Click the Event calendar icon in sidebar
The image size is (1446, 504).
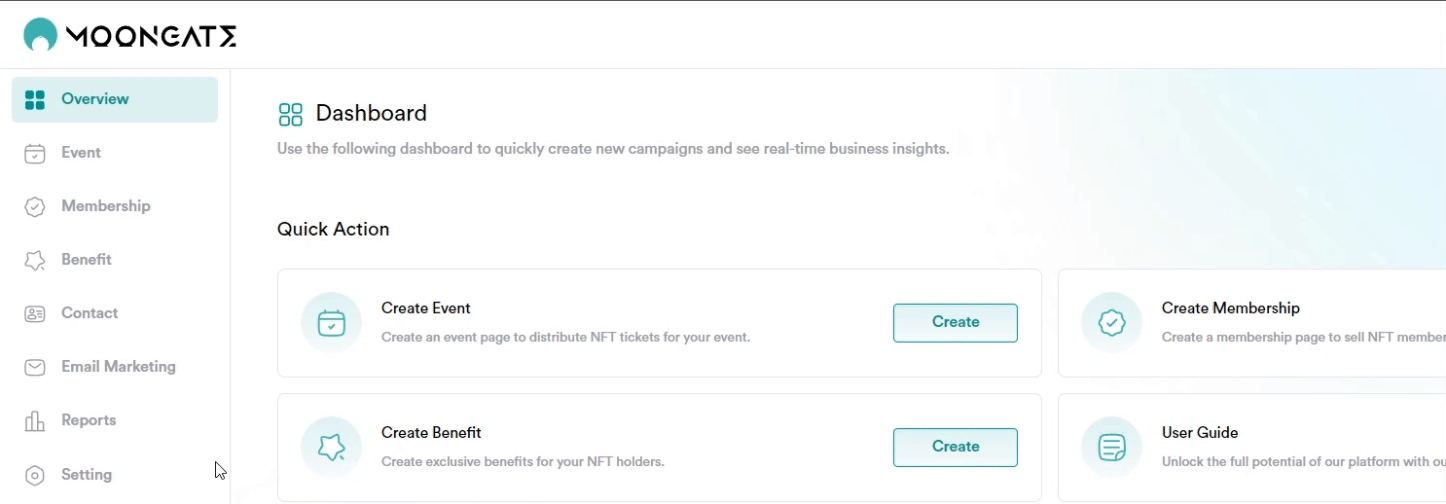[x=35, y=153]
